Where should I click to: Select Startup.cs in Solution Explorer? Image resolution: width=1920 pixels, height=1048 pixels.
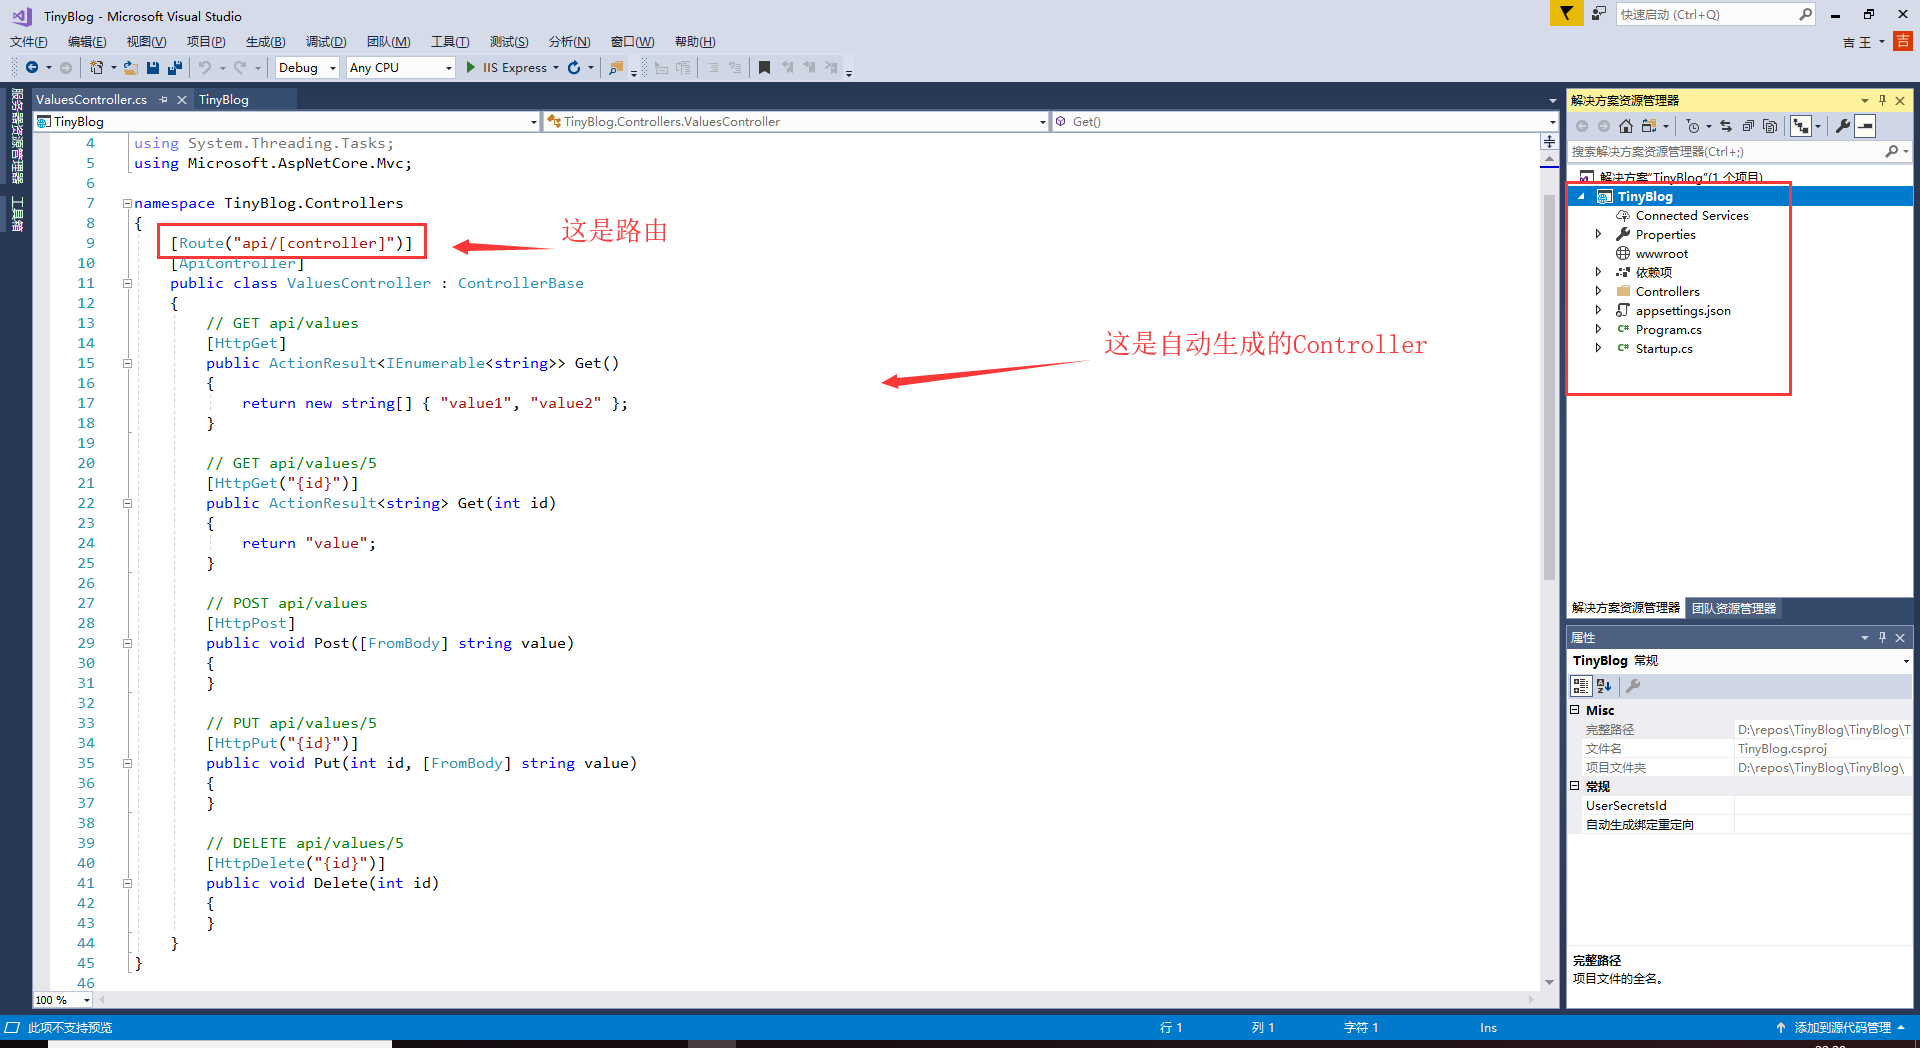coord(1664,349)
